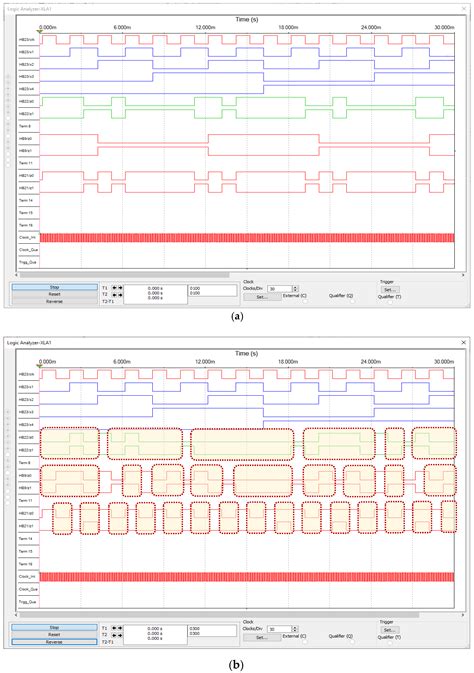Click Reset in the upper Logic Analyzer window

tap(55, 294)
